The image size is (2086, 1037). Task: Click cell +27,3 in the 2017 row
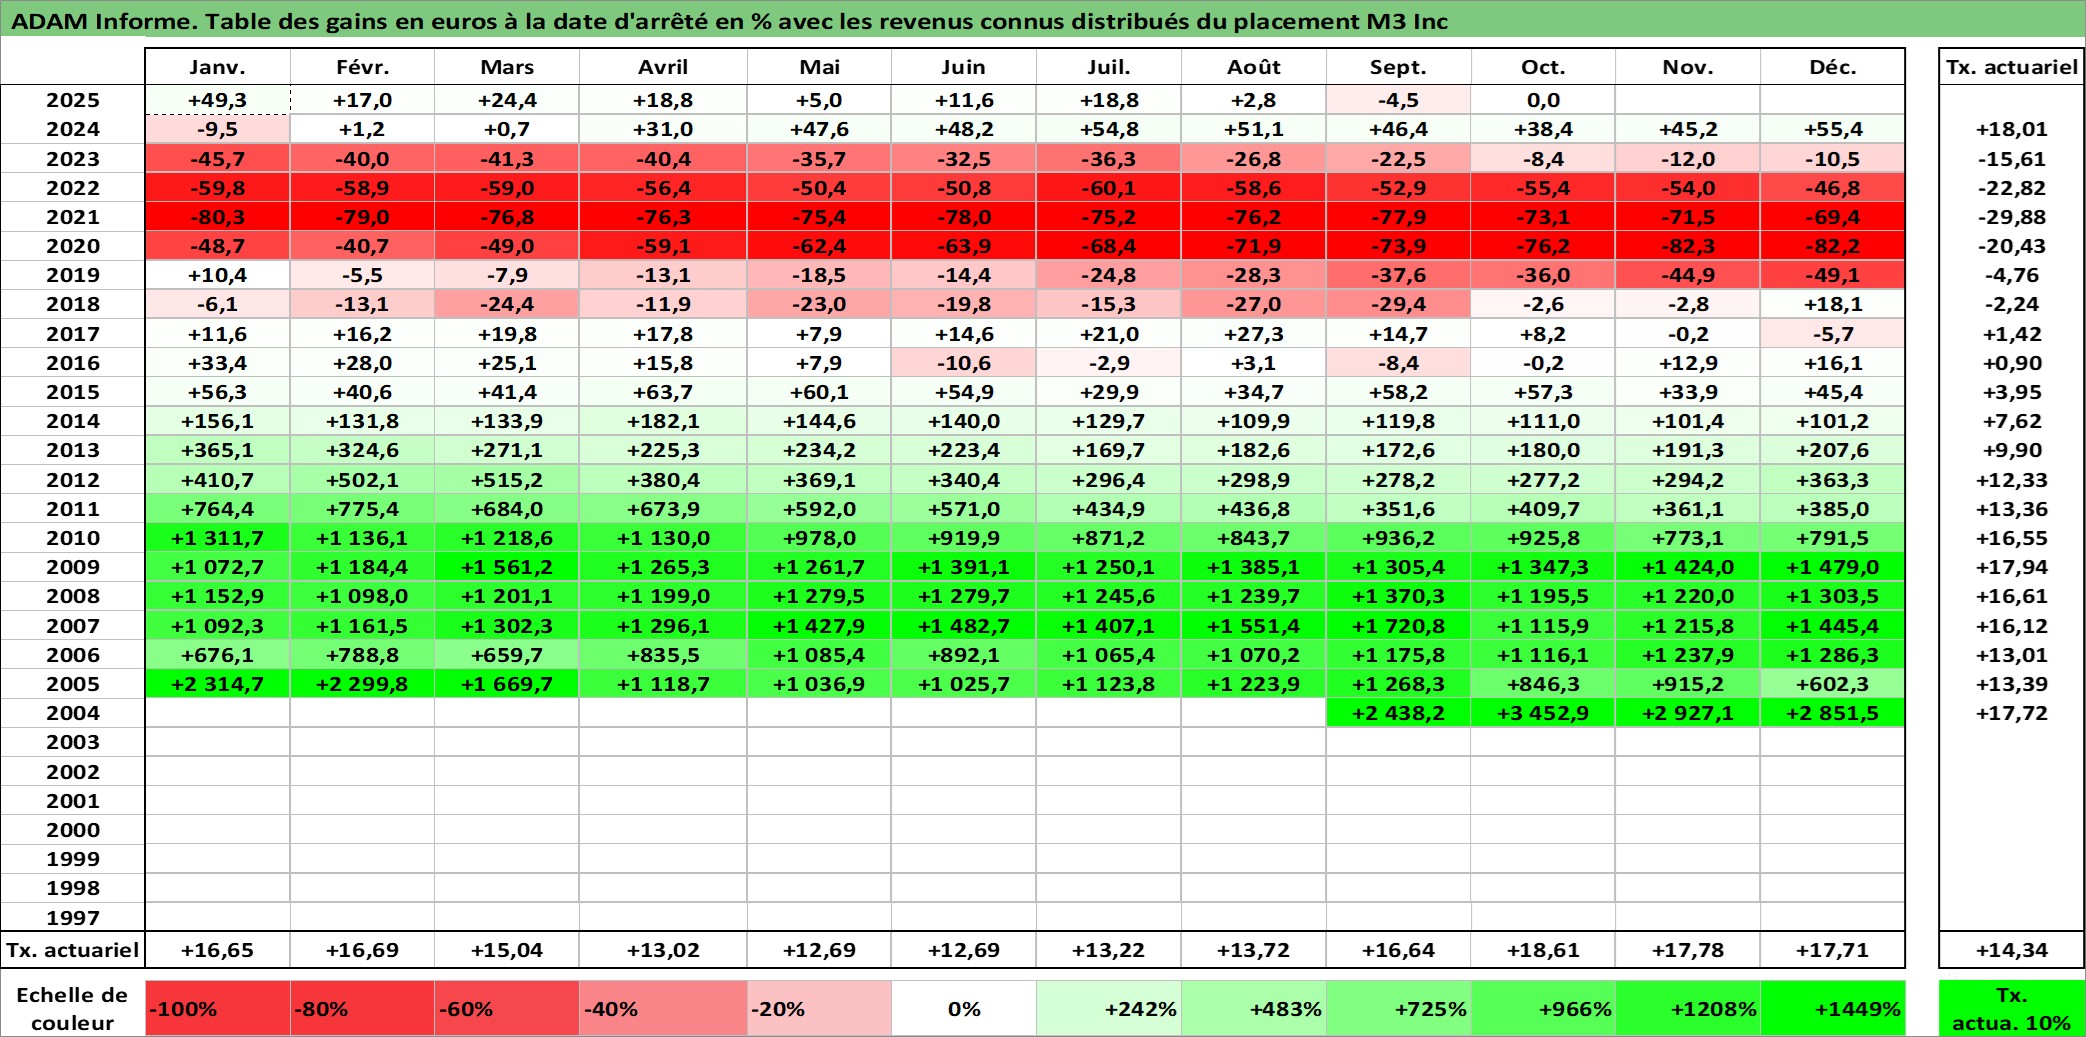click(1254, 334)
